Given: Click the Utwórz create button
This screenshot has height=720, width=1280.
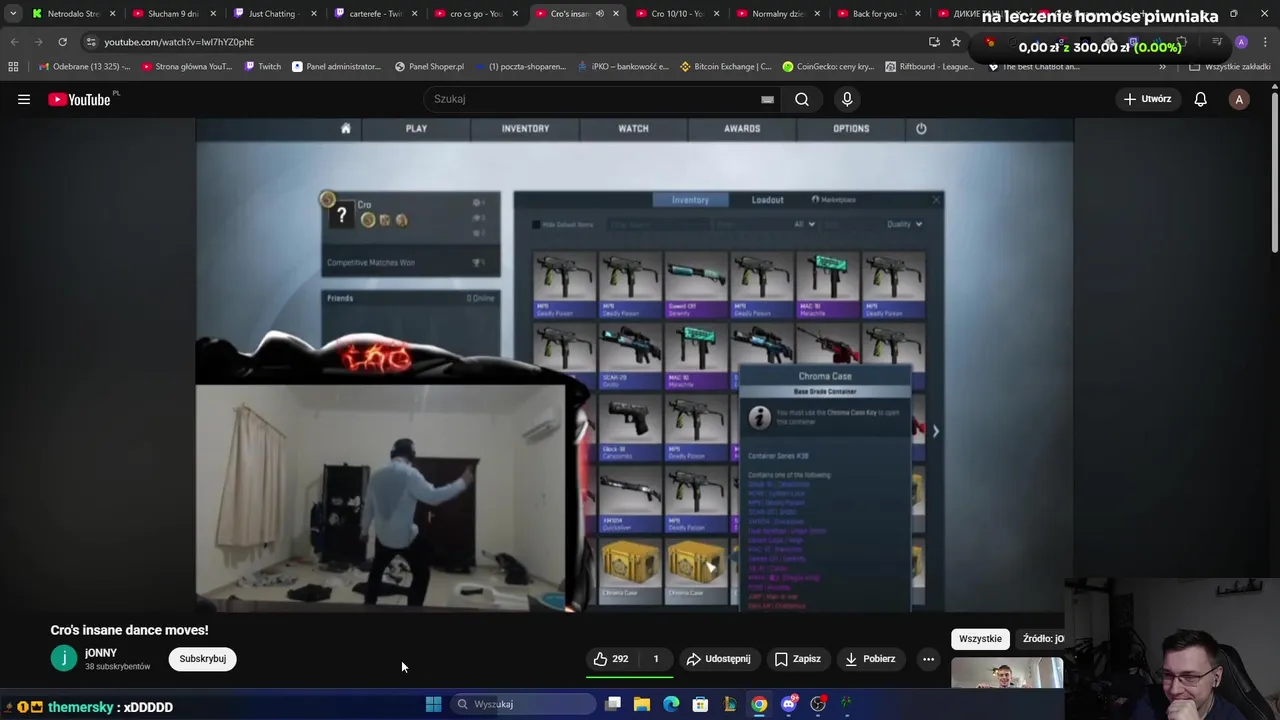Looking at the screenshot, I should (x=1147, y=99).
